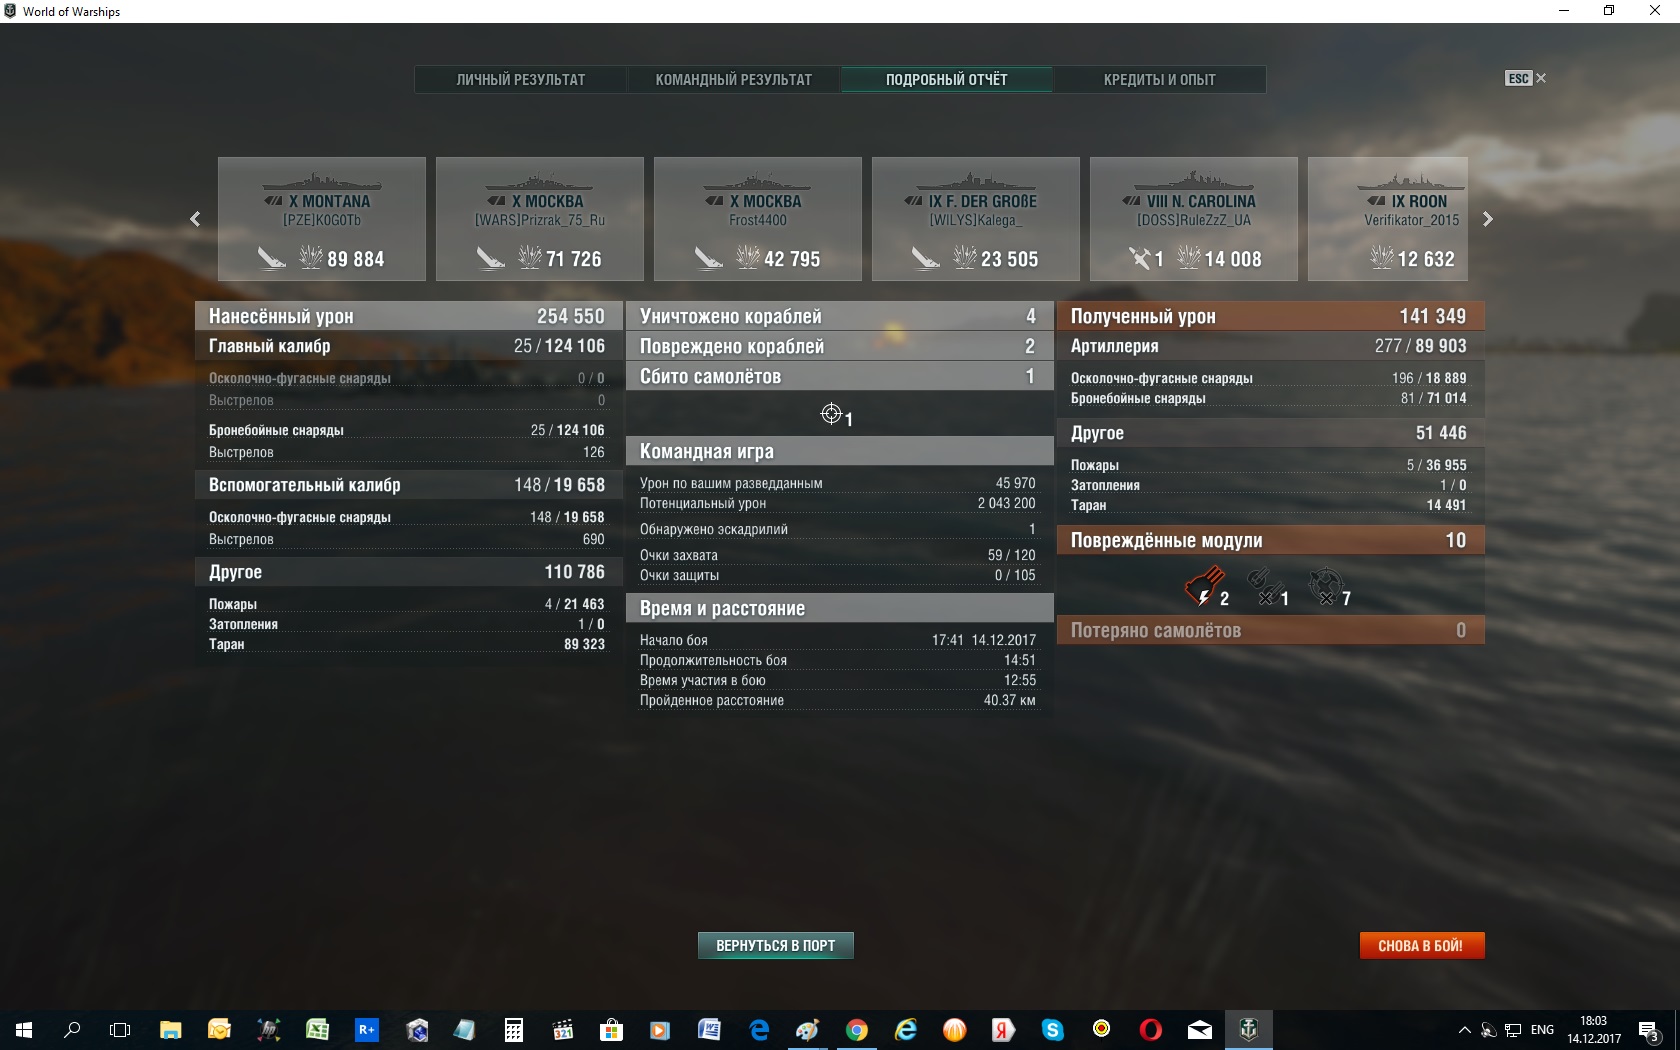
Task: Show hidden system tray icons
Action: pos(1464,1029)
